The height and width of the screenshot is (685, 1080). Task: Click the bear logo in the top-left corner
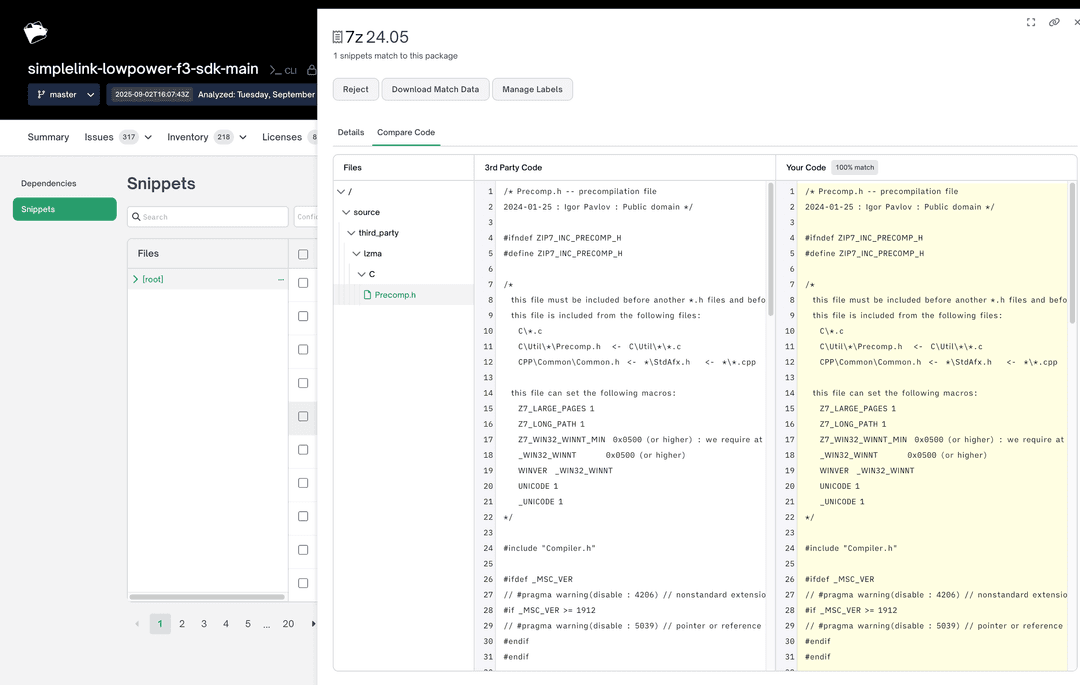34,31
